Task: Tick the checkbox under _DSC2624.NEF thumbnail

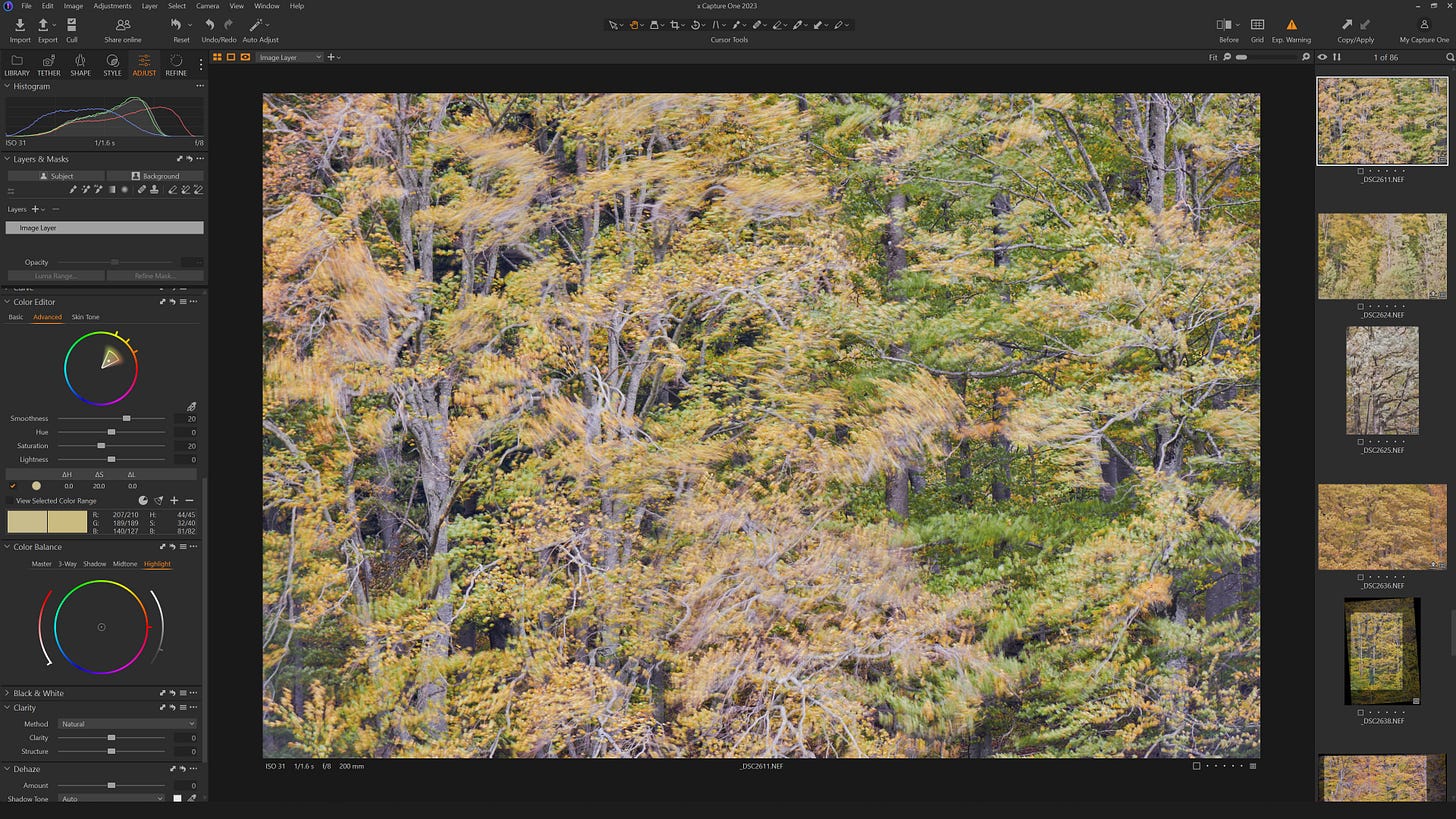Action: click(x=1360, y=306)
